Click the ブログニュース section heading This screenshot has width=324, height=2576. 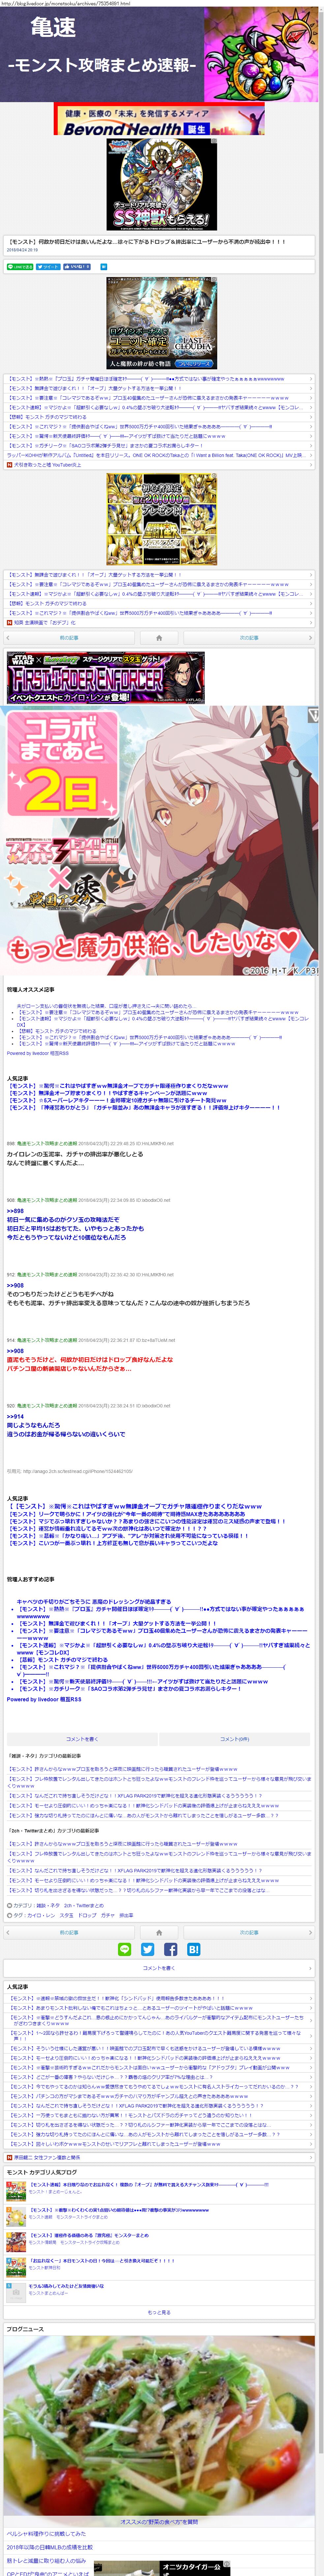click(x=25, y=2329)
